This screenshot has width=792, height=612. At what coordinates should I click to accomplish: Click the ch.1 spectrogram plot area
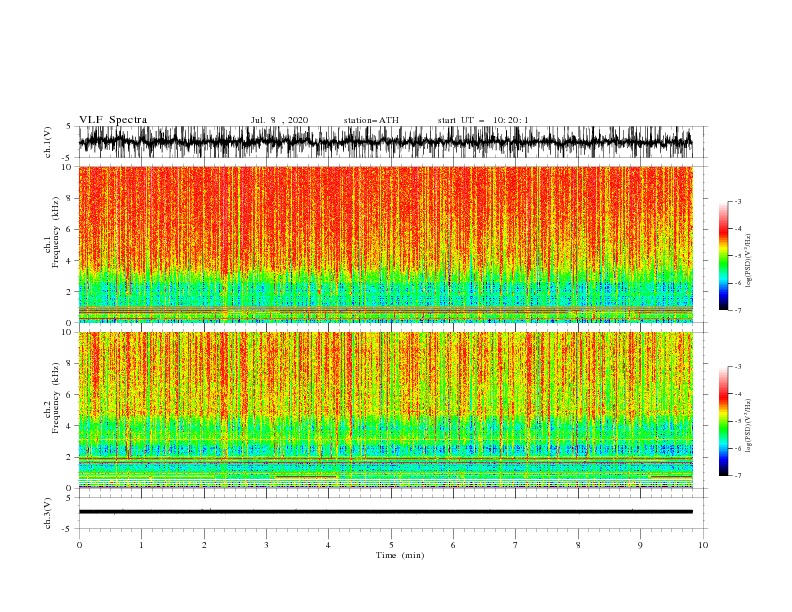coord(385,244)
